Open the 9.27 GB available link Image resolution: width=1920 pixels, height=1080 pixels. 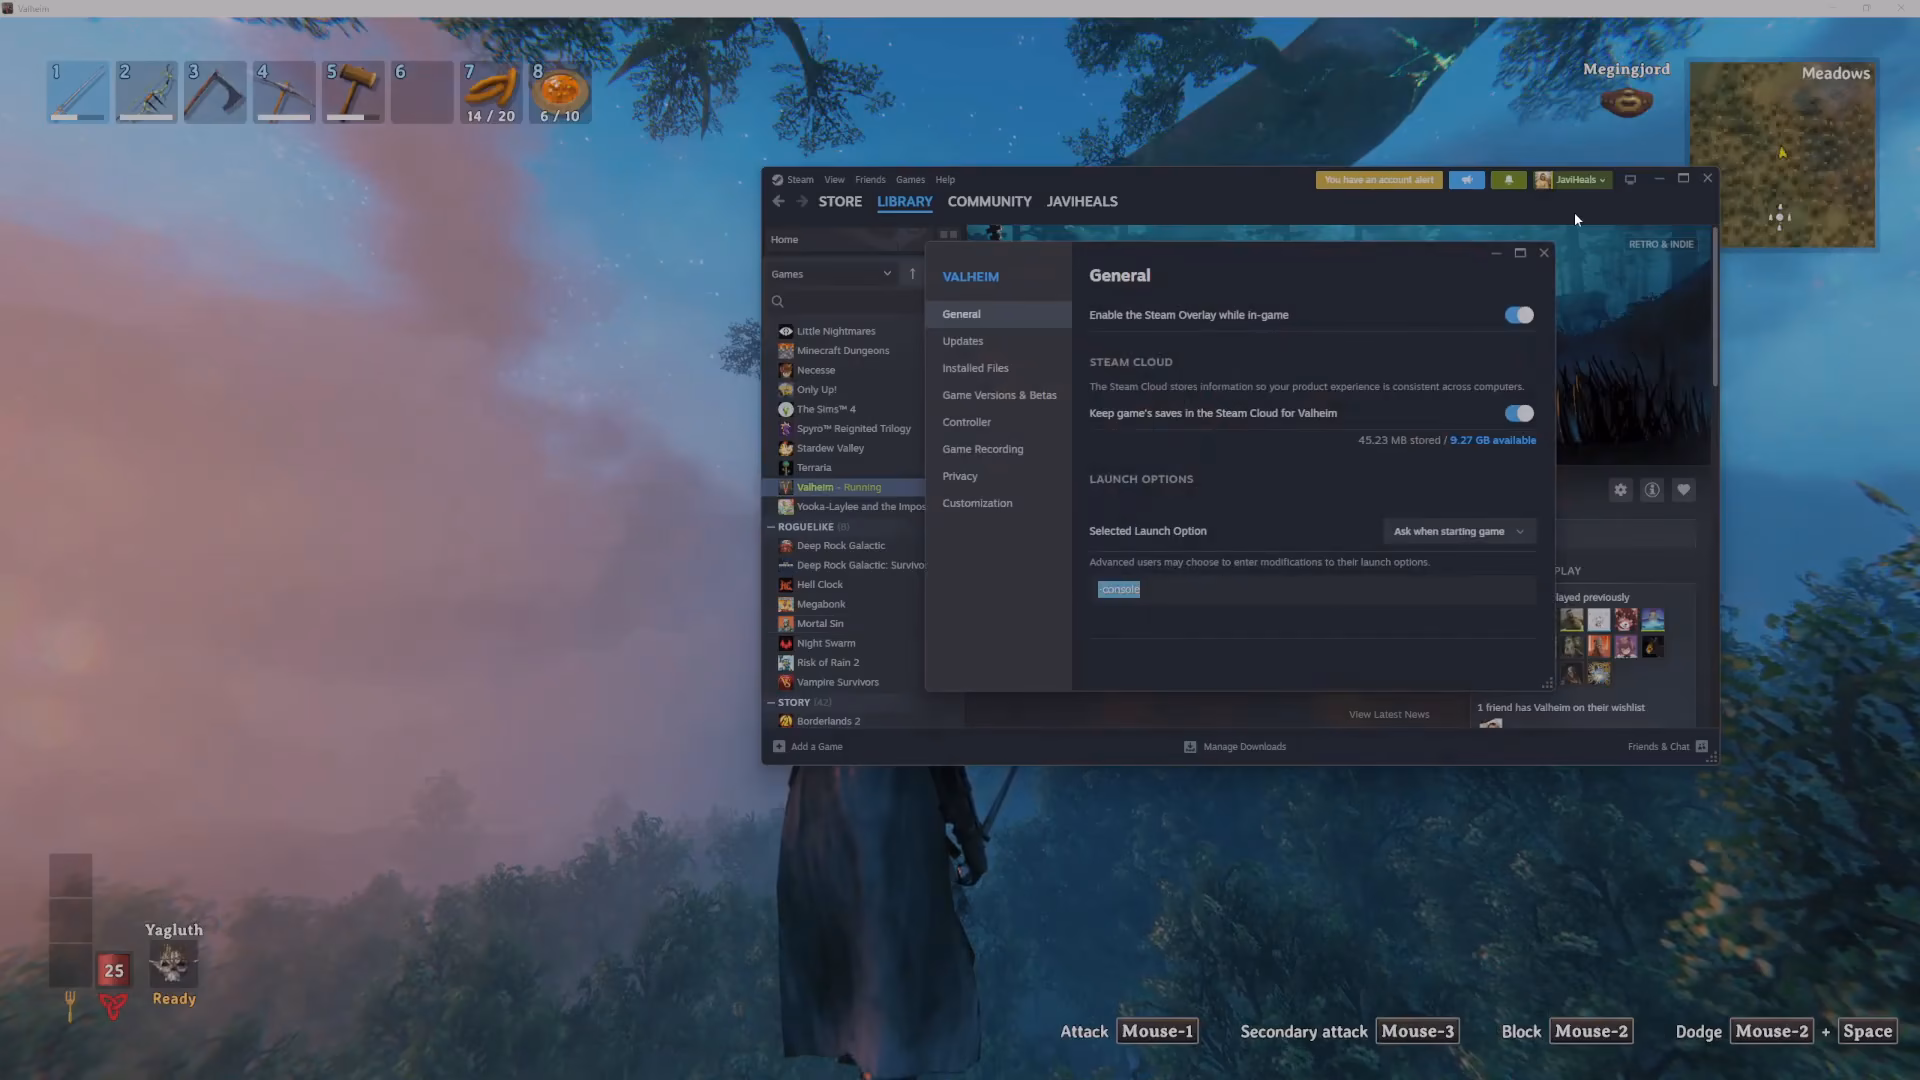coord(1493,440)
